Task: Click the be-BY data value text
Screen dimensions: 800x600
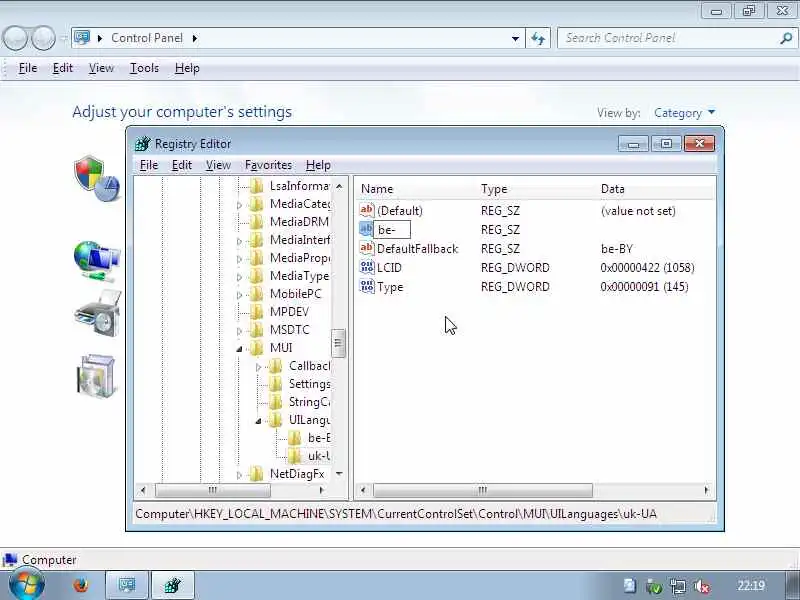Action: tap(616, 249)
